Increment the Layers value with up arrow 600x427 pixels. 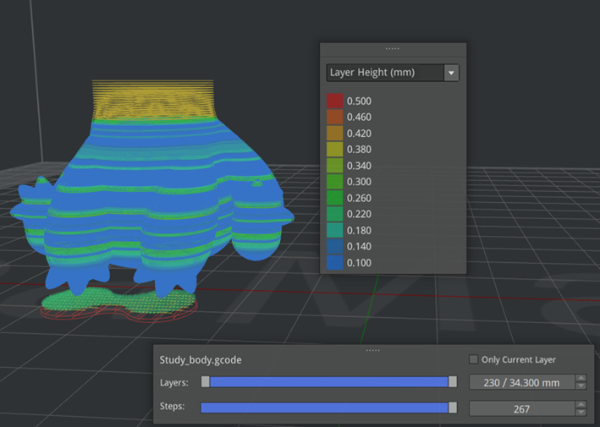pos(581,378)
